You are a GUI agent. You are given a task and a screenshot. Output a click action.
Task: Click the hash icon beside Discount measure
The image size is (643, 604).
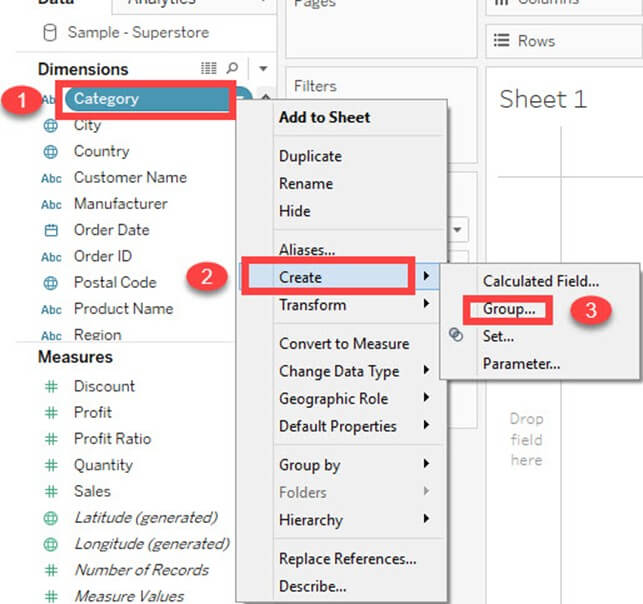point(50,387)
